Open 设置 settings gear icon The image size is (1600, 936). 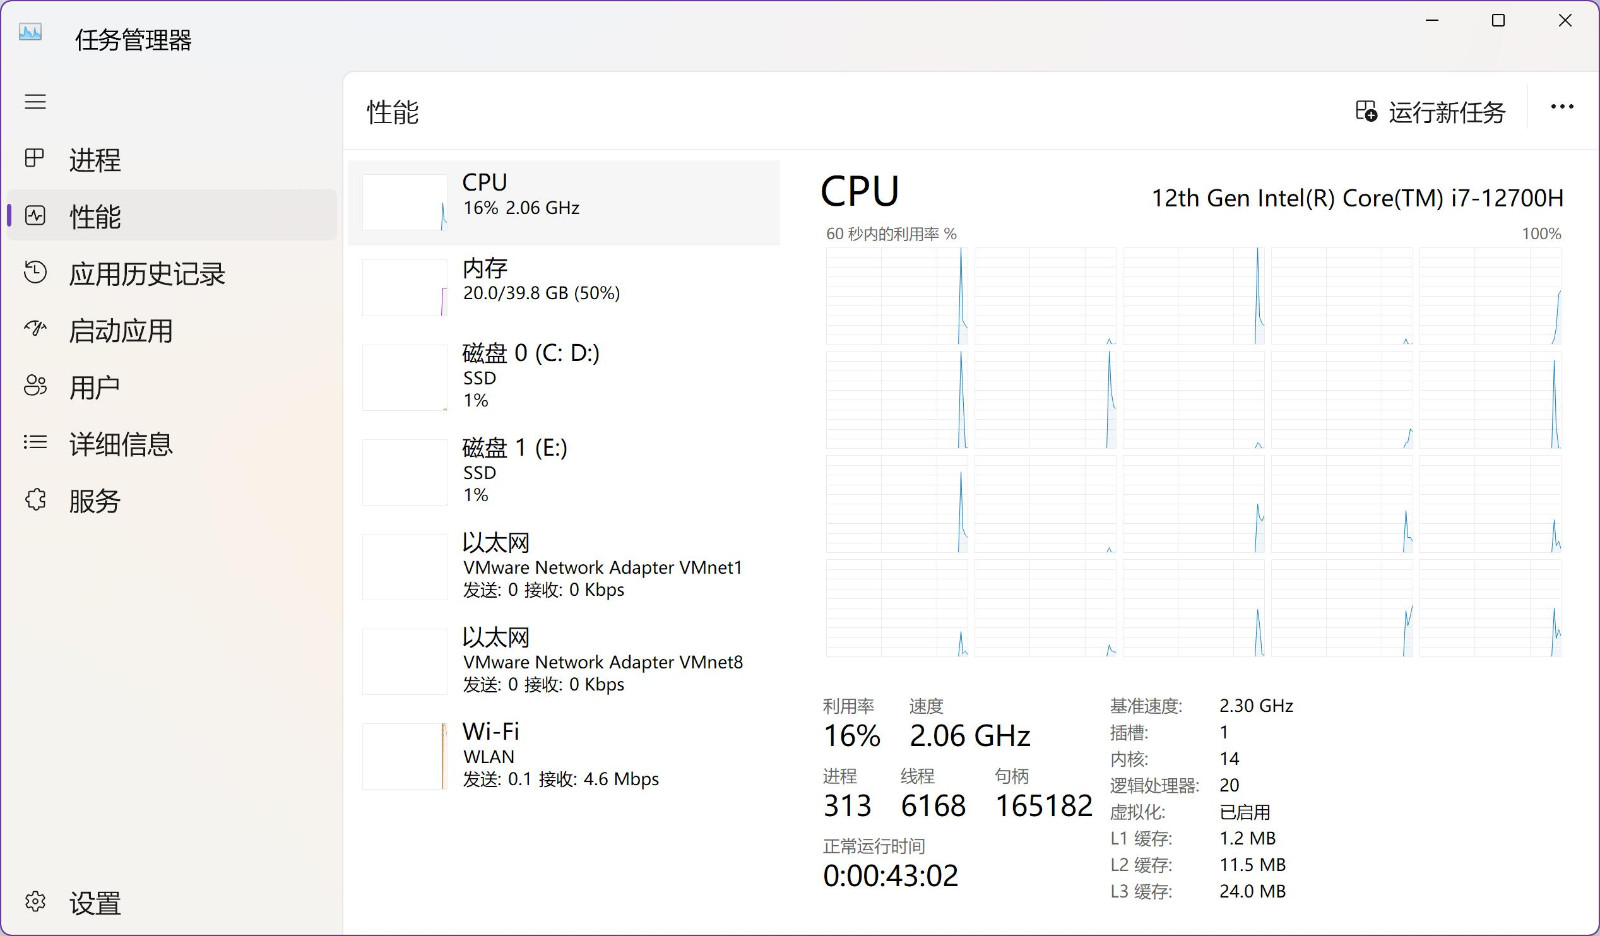tap(35, 902)
